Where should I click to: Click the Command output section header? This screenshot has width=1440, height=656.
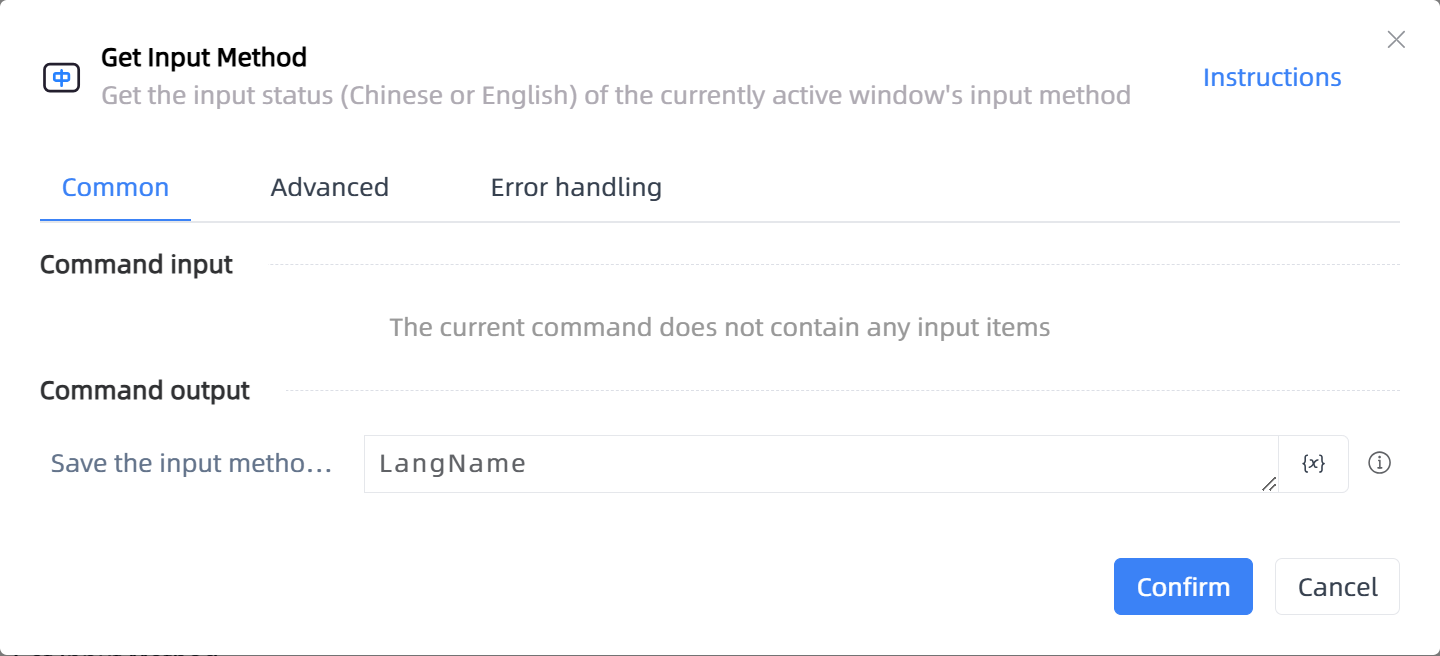[x=145, y=390]
